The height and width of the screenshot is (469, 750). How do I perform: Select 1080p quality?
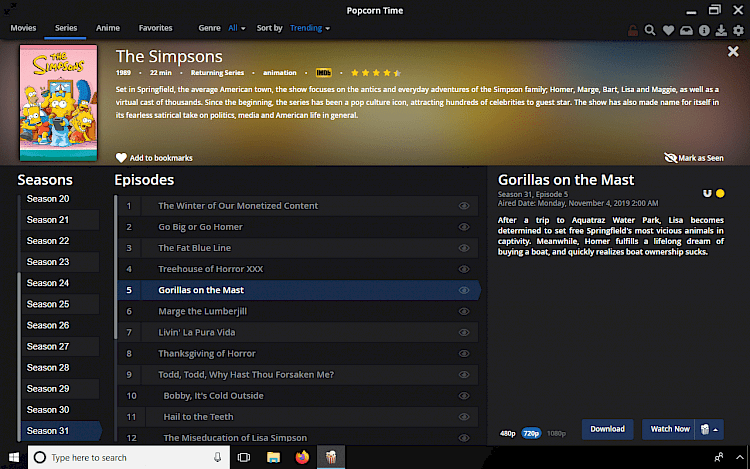[556, 434]
